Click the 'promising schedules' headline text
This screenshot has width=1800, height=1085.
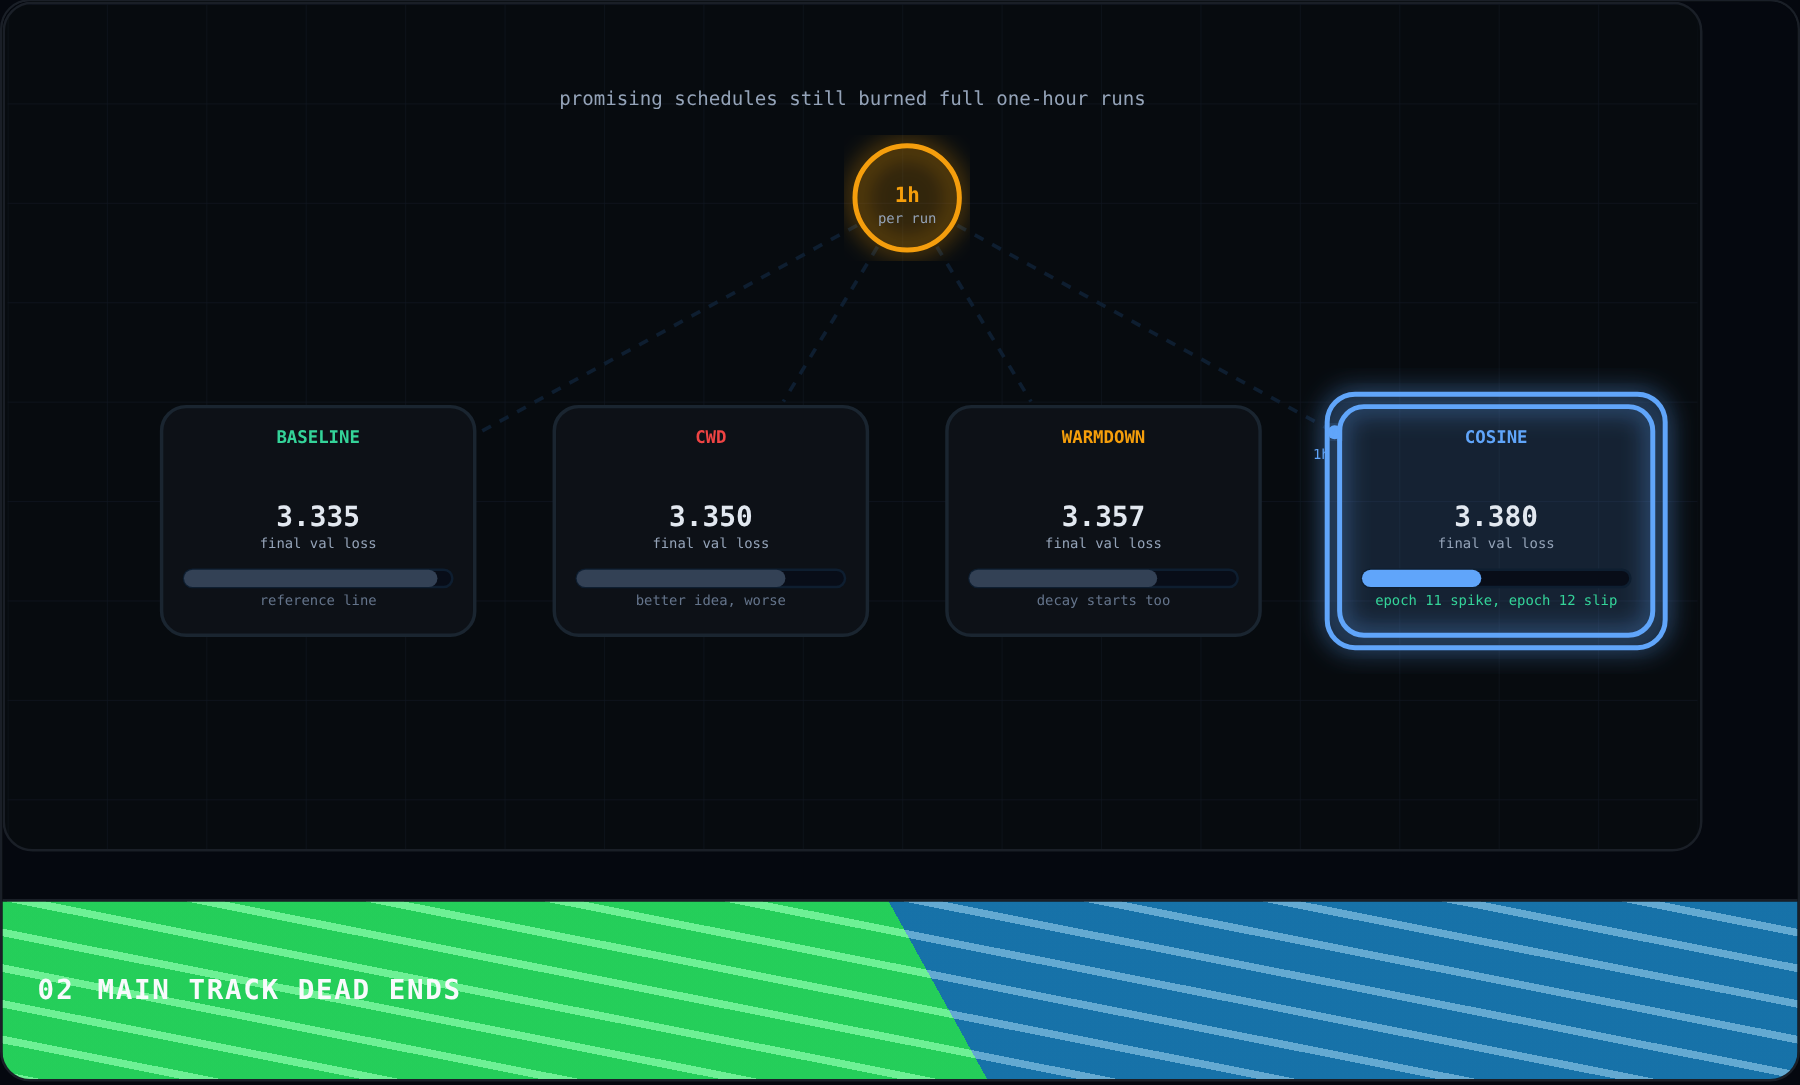pos(852,99)
